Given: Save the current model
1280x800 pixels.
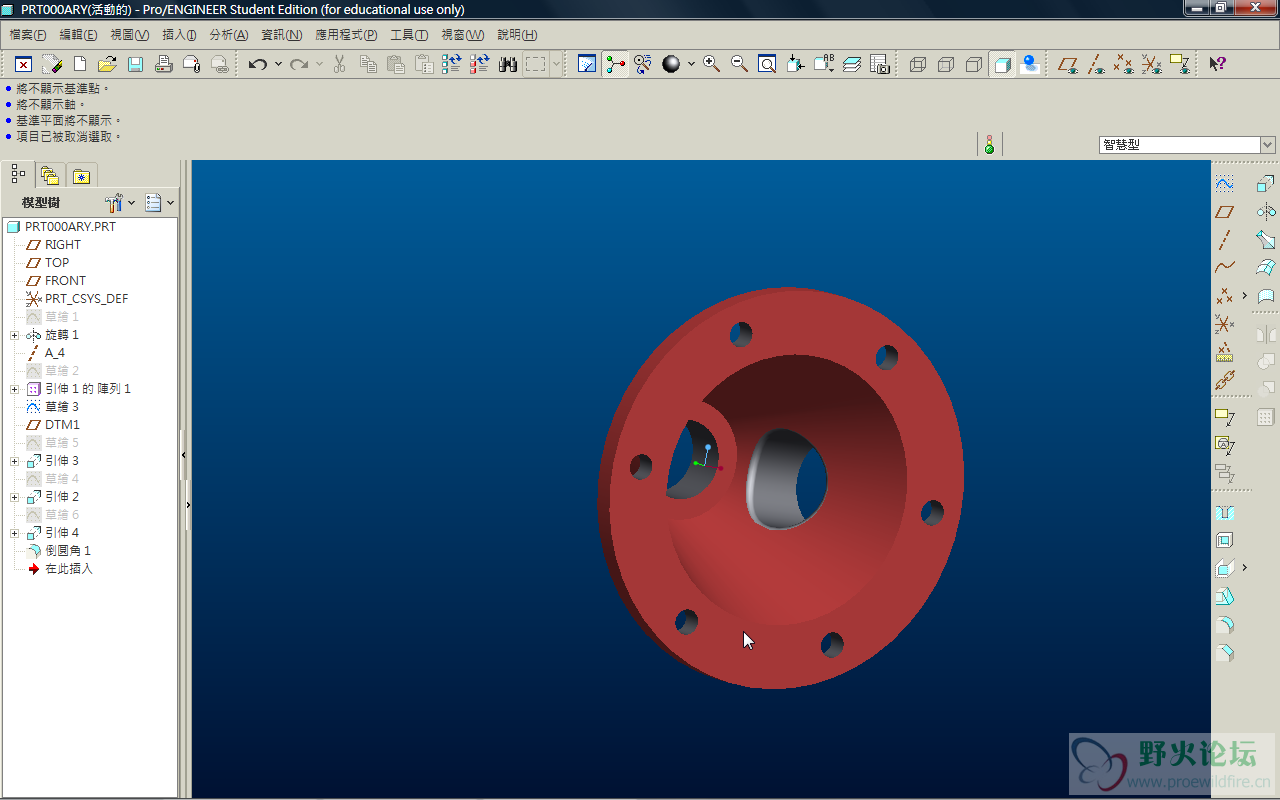Looking at the screenshot, I should (135, 64).
